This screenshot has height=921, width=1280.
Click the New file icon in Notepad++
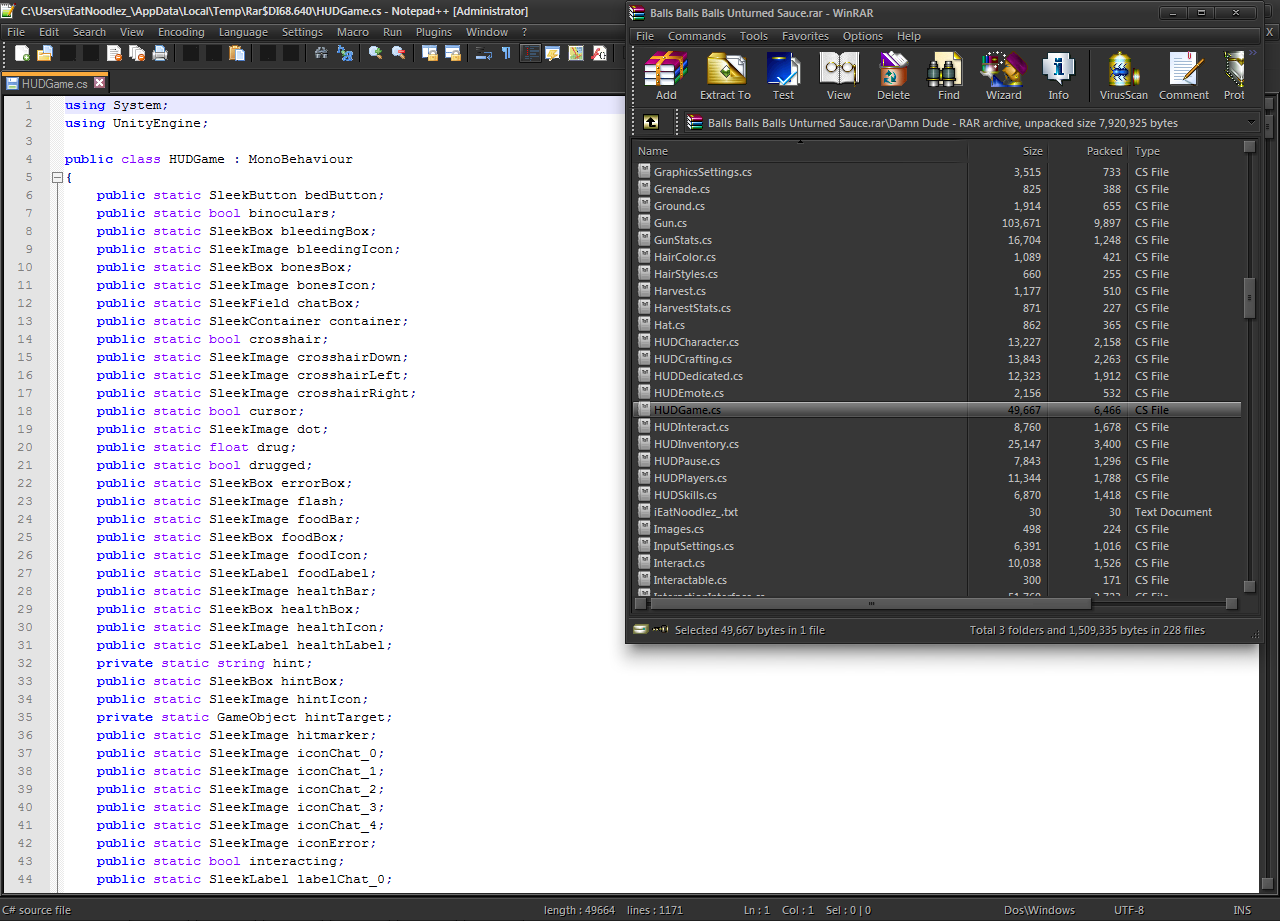click(22, 53)
